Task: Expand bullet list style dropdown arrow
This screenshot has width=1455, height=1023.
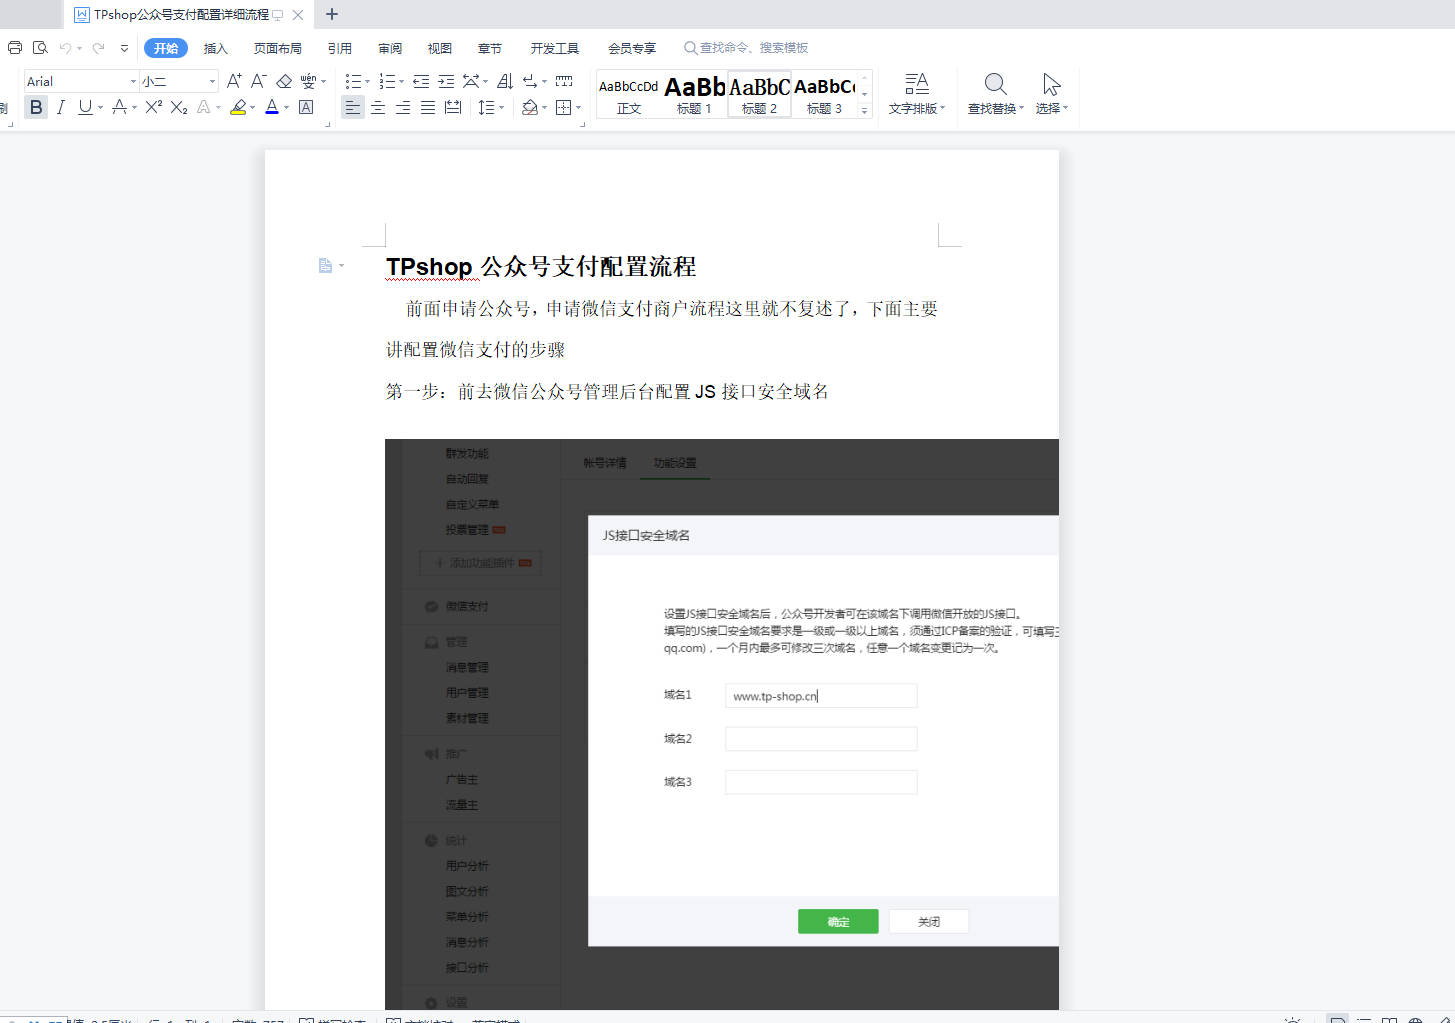Action: click(x=367, y=82)
